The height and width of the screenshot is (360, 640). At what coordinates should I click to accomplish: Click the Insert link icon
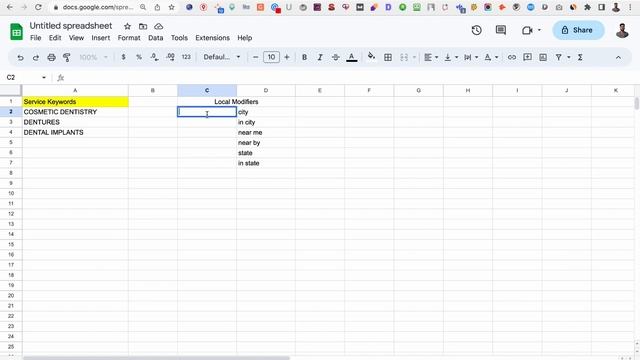[511, 58]
